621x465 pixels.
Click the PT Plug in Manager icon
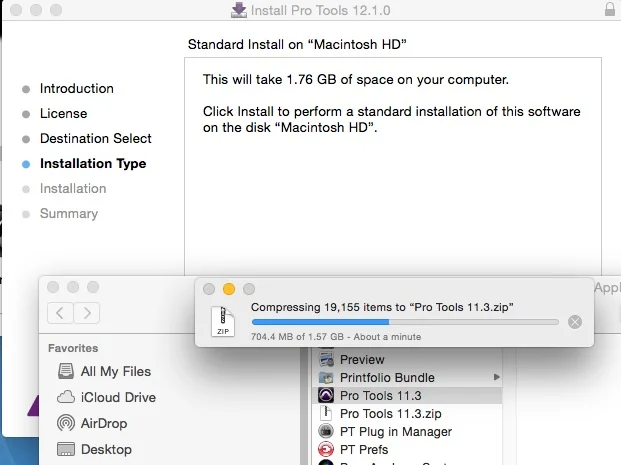(326, 431)
